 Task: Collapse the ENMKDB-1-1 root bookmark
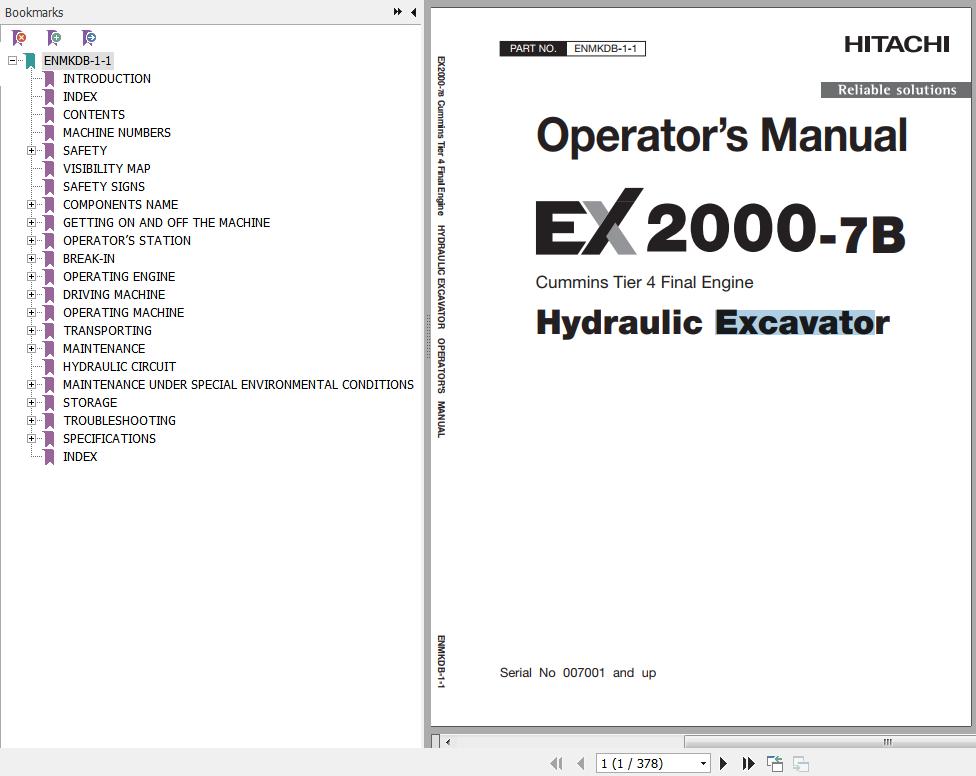(12, 60)
